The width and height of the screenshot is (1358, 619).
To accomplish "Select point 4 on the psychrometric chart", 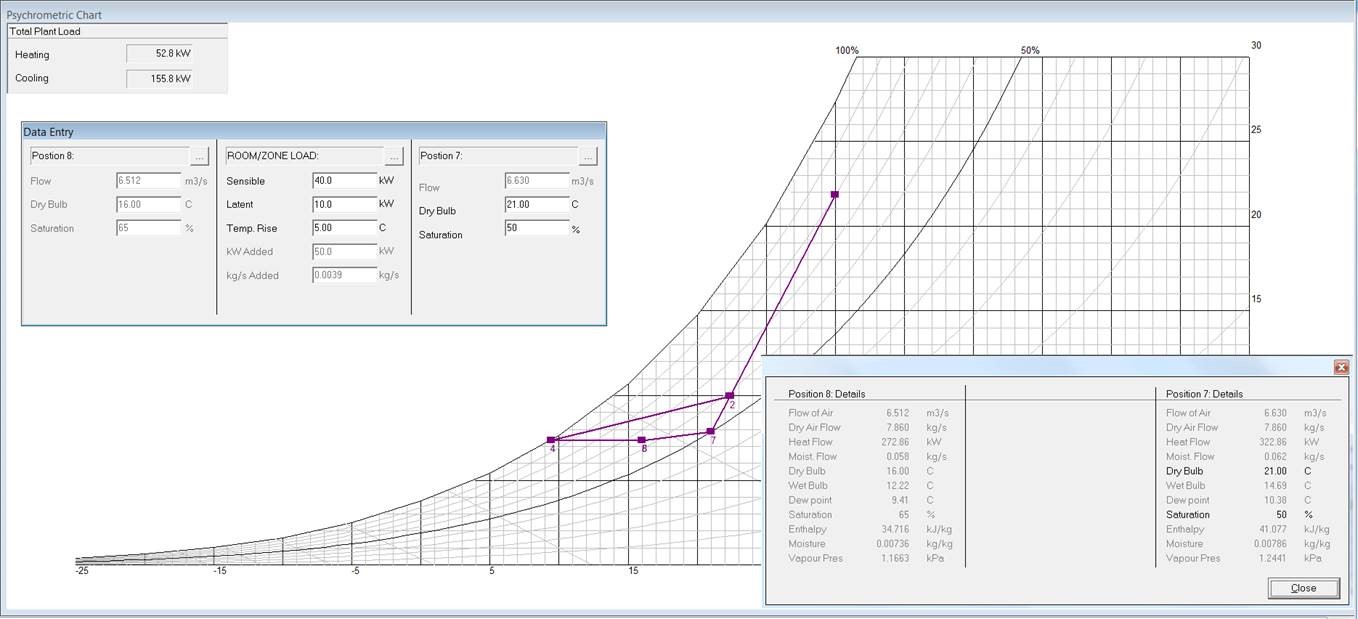I will [x=551, y=440].
